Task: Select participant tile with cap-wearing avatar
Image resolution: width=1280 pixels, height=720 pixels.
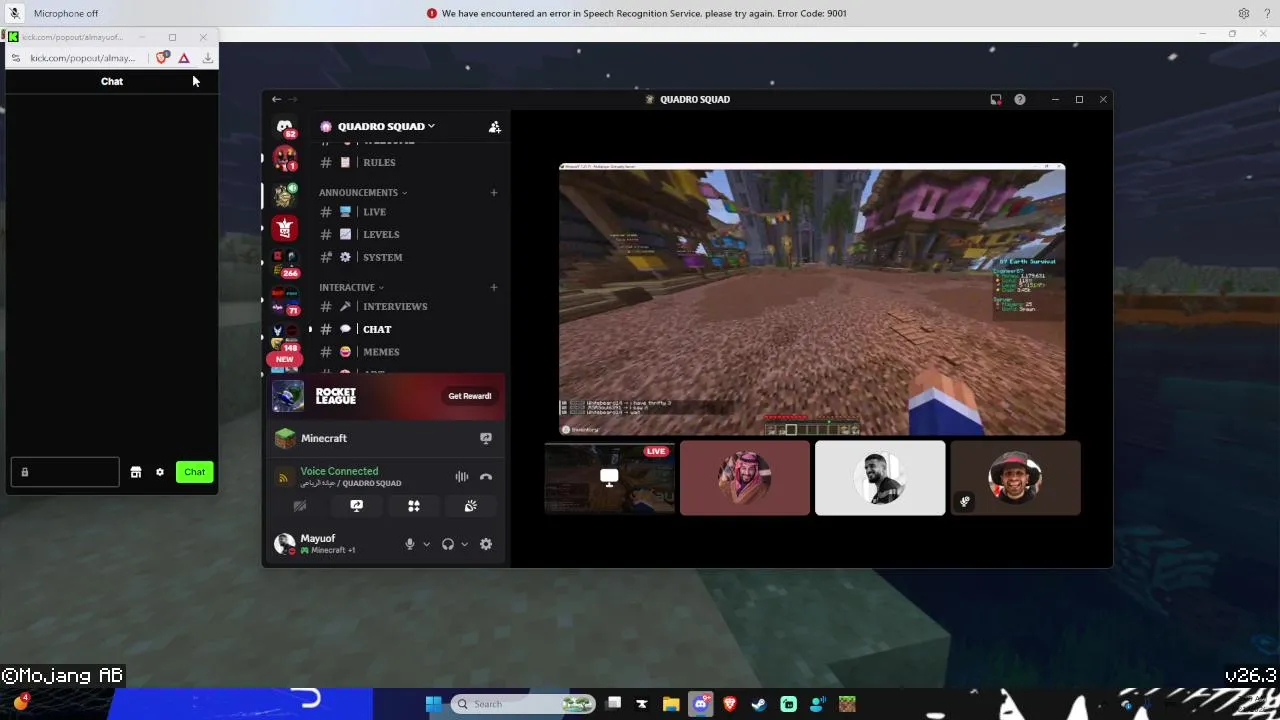Action: click(1015, 478)
